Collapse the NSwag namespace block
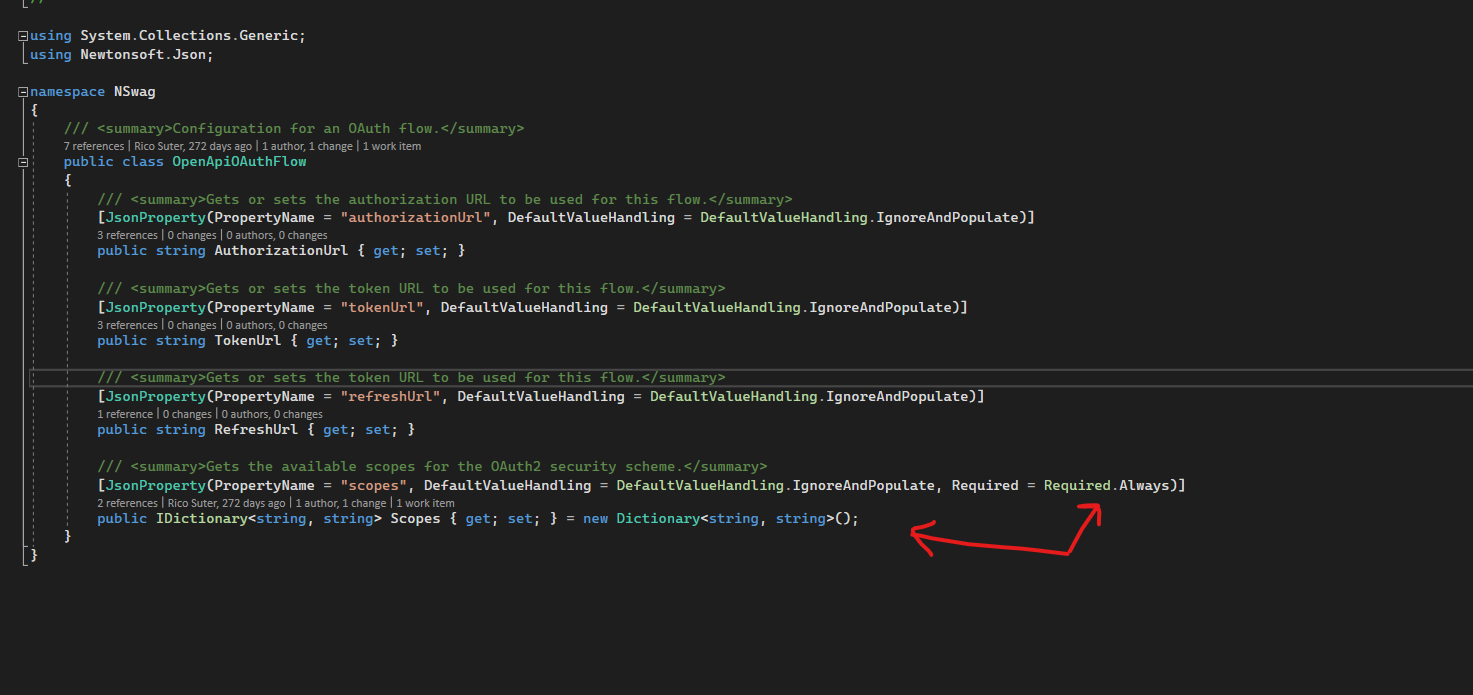Screen dimensions: 1473x695 click(21, 90)
